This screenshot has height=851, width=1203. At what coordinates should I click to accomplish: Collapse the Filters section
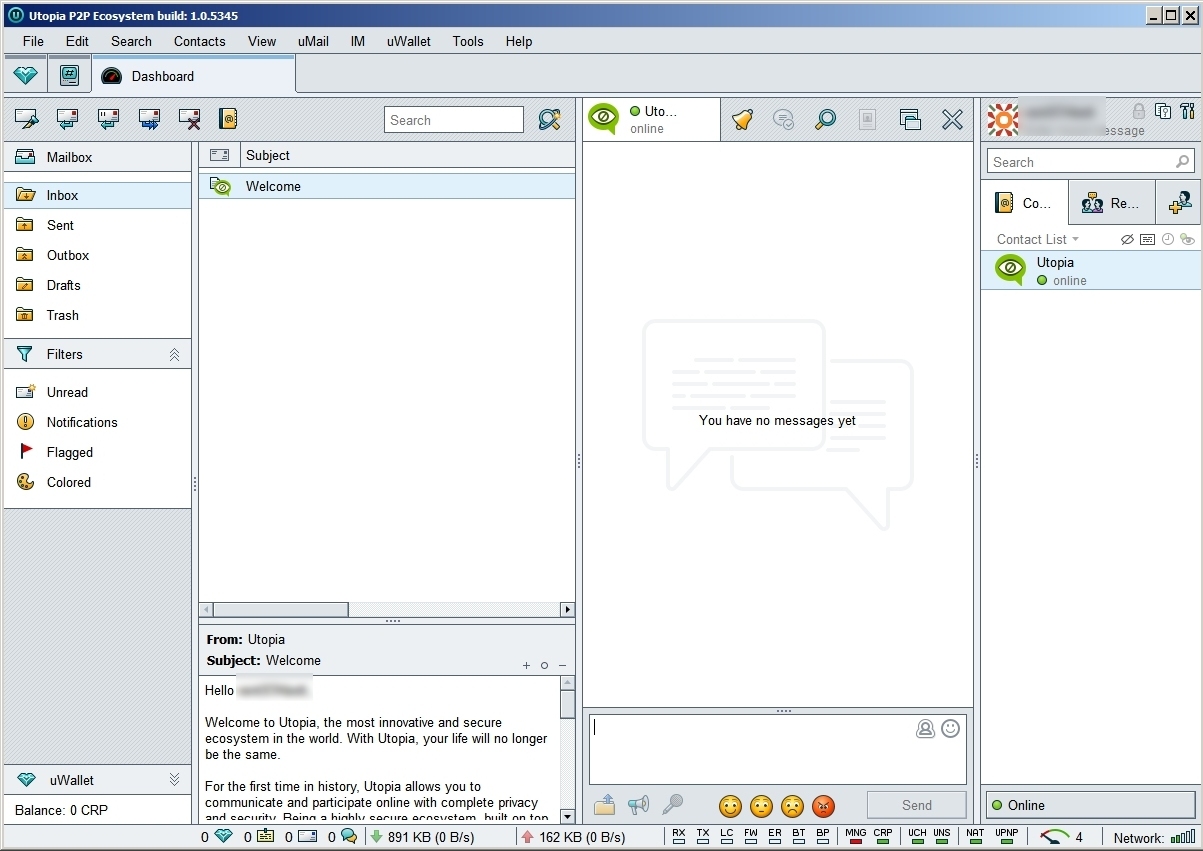(x=174, y=355)
